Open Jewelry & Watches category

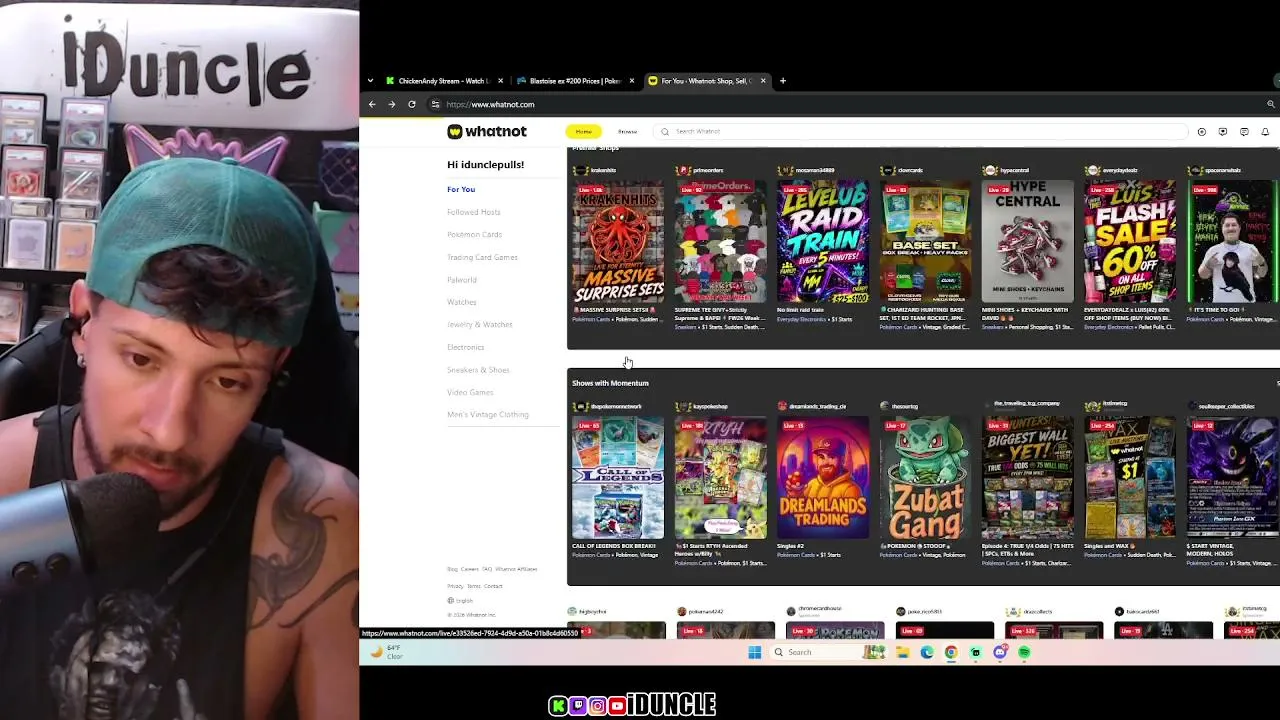480,325
